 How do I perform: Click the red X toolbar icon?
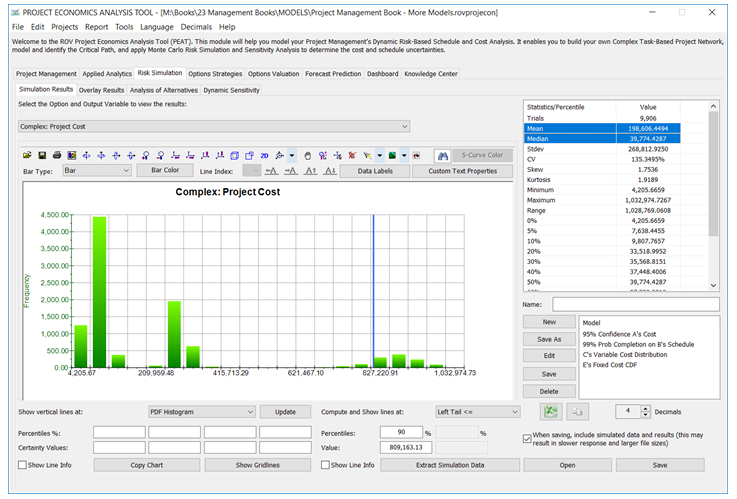click(x=352, y=156)
